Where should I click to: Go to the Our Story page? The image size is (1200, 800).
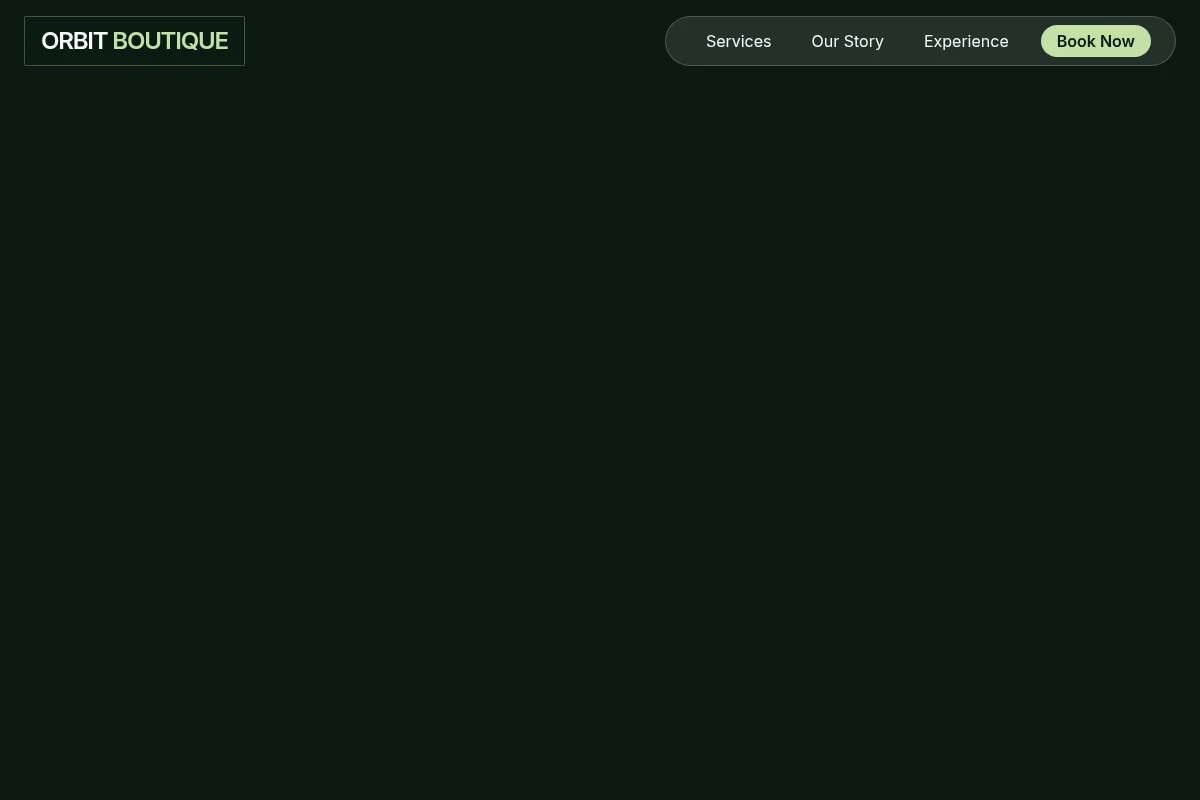click(847, 41)
